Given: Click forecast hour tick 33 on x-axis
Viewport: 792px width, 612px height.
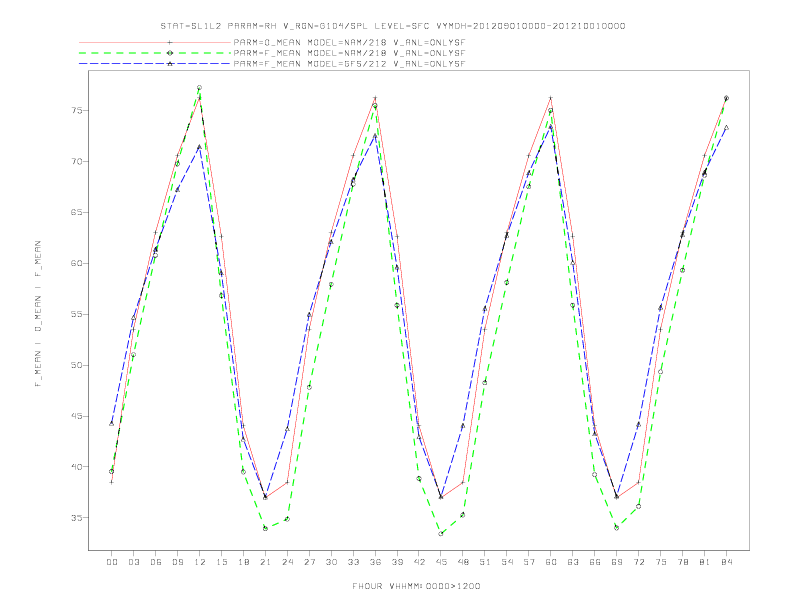Looking at the screenshot, I should (353, 562).
